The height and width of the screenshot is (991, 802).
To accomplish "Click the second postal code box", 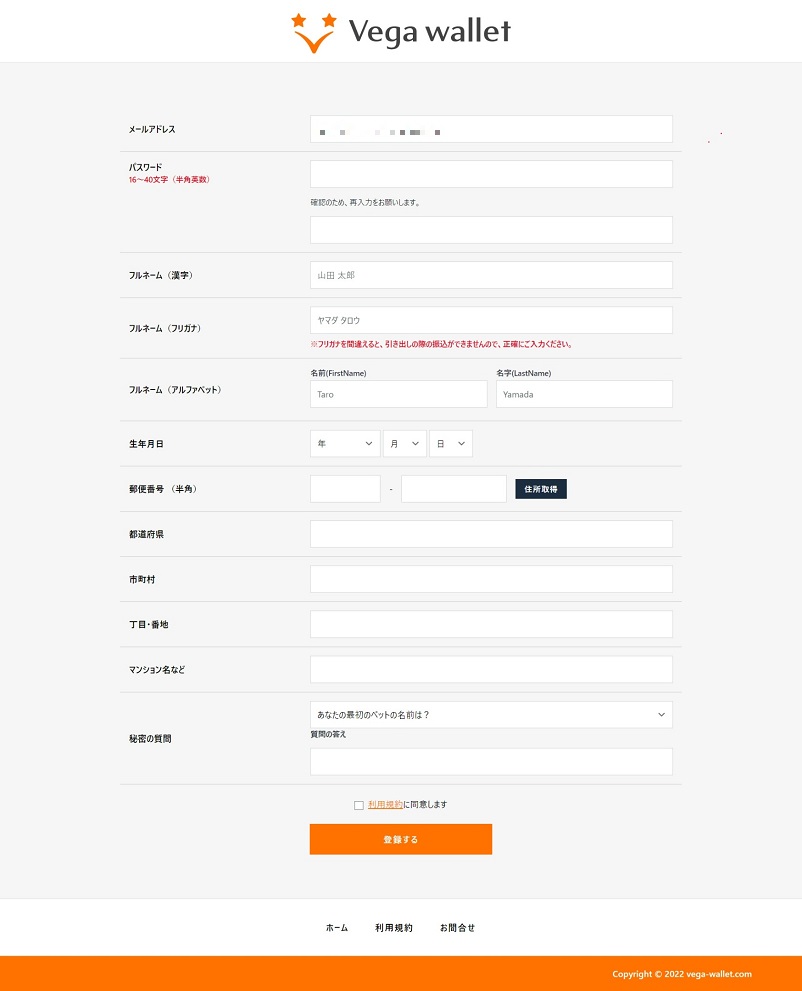I will [454, 489].
